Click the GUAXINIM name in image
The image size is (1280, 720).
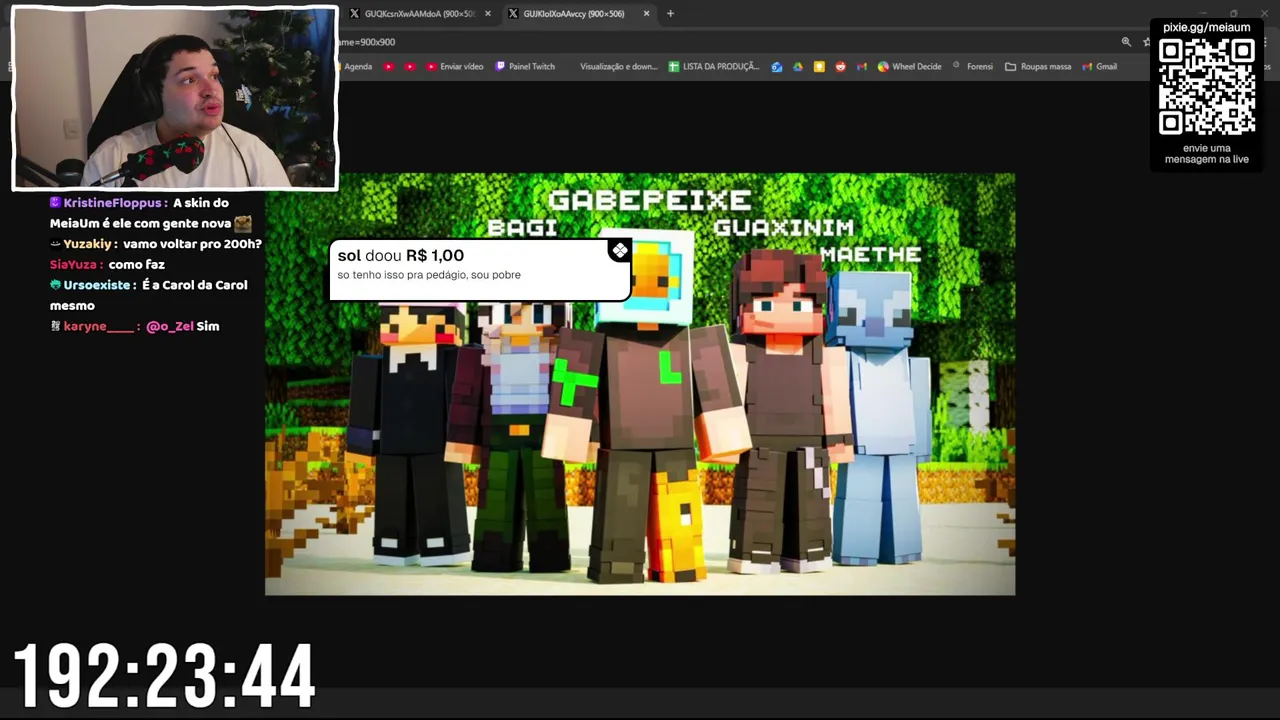[784, 228]
